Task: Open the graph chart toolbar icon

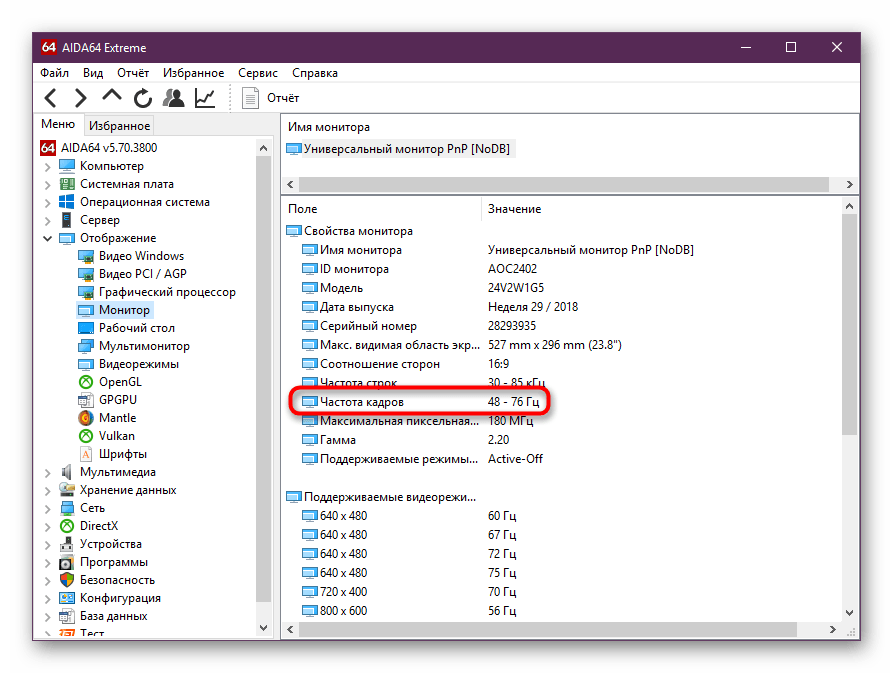Action: (x=205, y=98)
